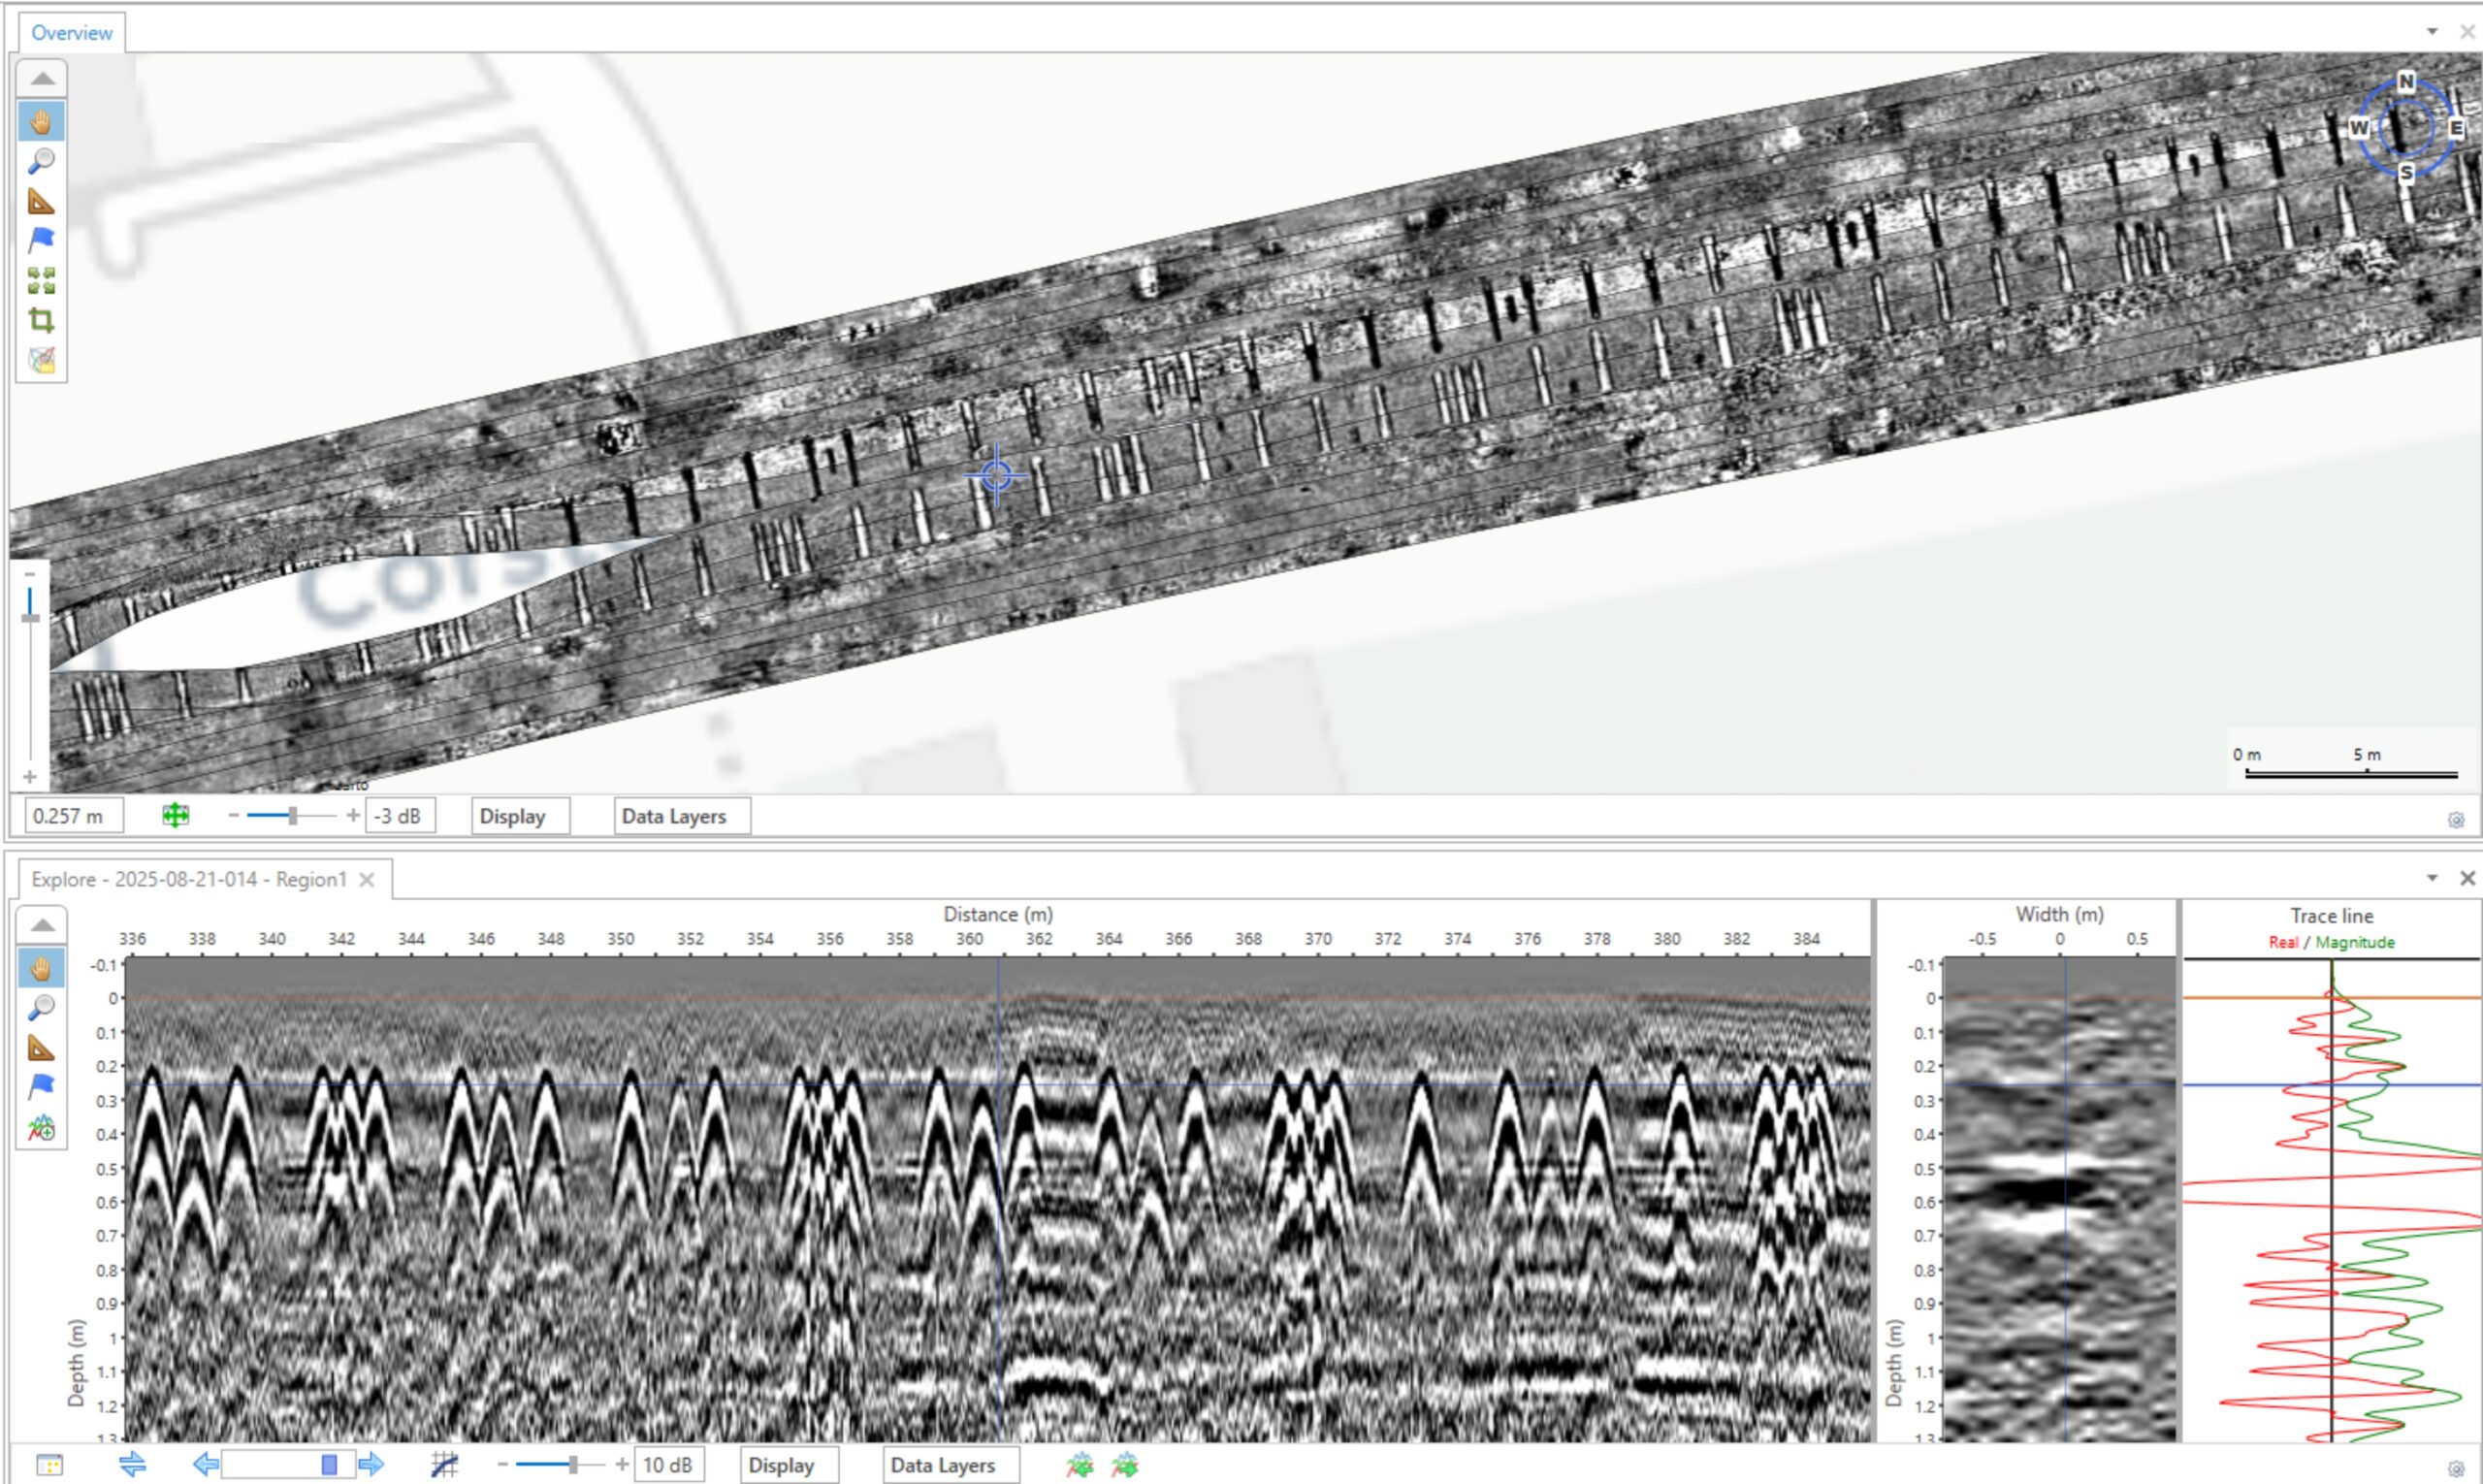2483x1484 pixels.
Task: Click the add annotation icon in Explore tool panel
Action: (x=41, y=1129)
